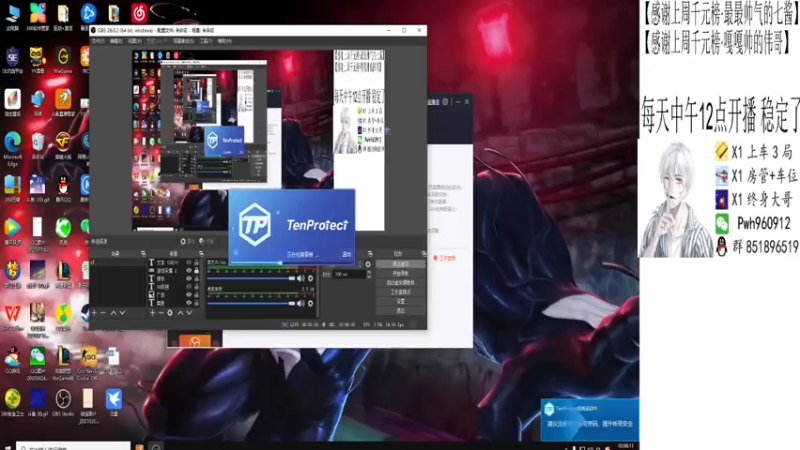Pop out the Scene Transitions dock
This screenshot has width=800, height=450.
[x=370, y=254]
